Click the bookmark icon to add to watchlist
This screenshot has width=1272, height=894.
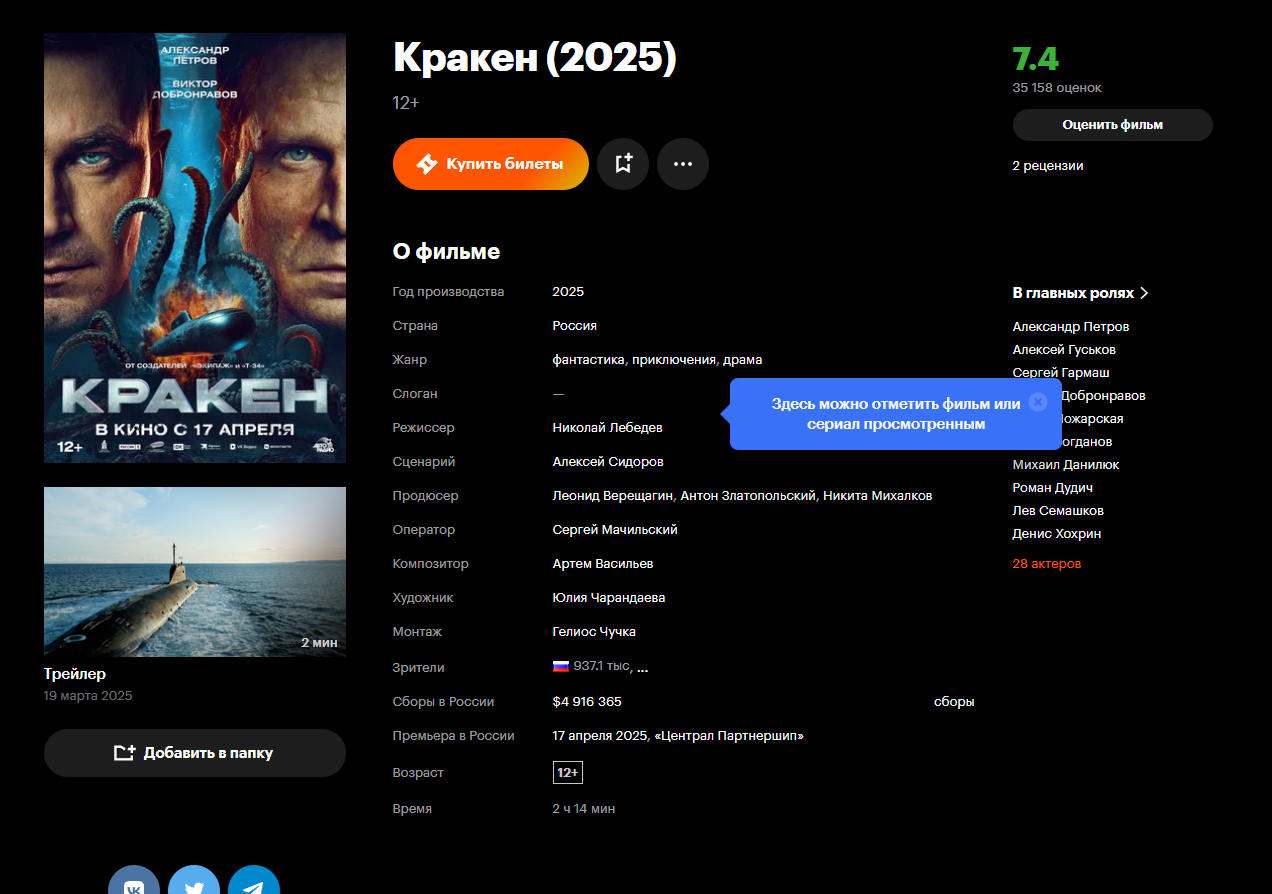623,164
